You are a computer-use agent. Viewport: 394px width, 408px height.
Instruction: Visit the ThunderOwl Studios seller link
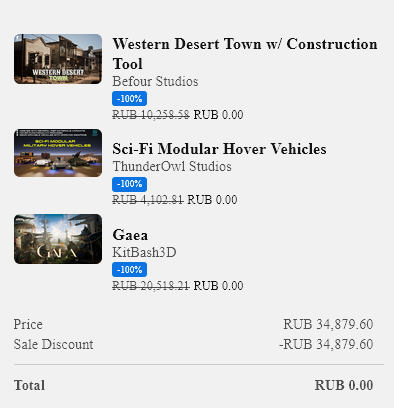point(172,166)
